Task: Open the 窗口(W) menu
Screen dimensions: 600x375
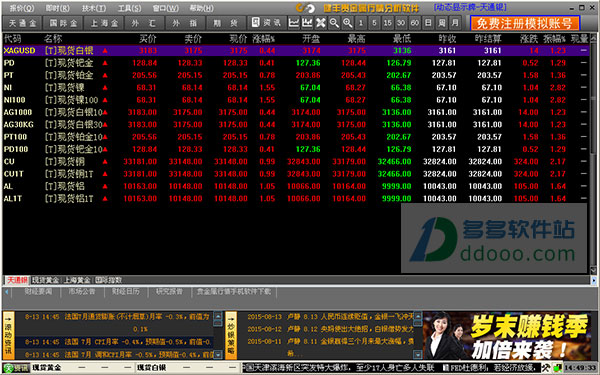Action: [x=166, y=8]
